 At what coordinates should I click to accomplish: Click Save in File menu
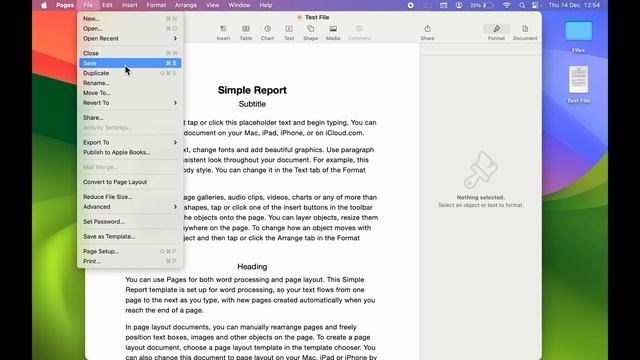pos(130,63)
